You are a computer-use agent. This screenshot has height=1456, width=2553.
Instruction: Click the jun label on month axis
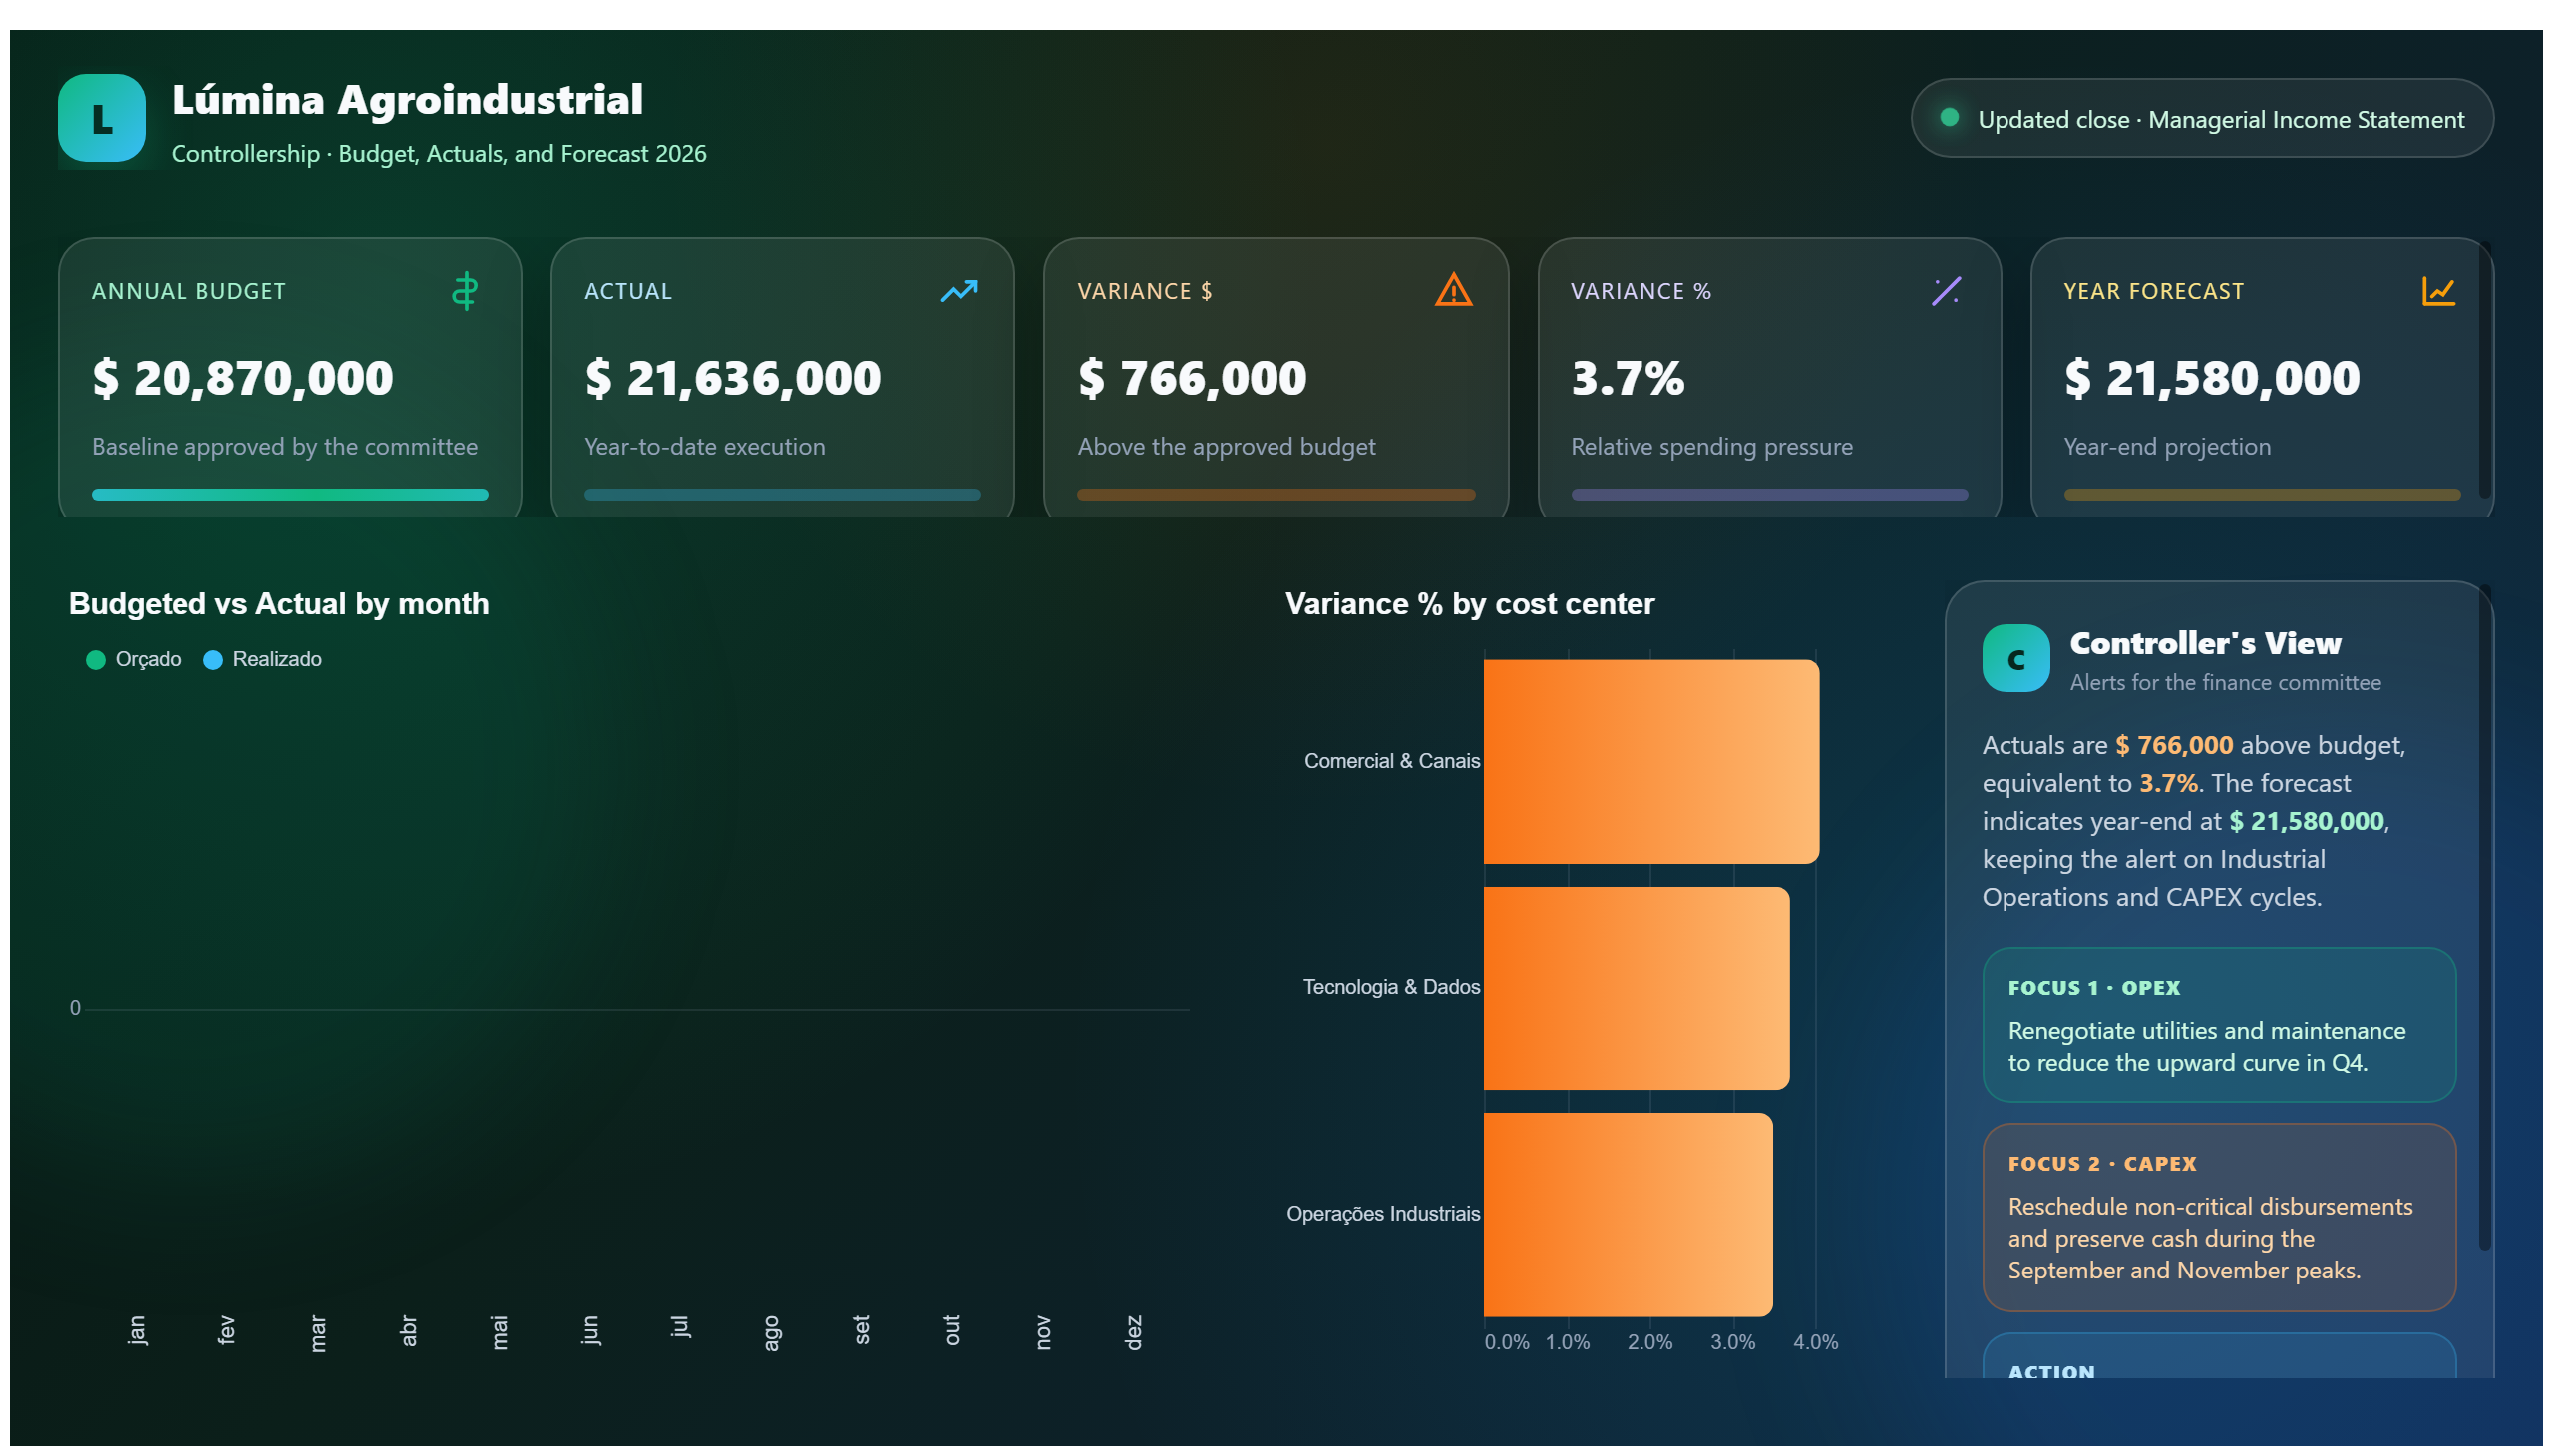click(590, 1330)
